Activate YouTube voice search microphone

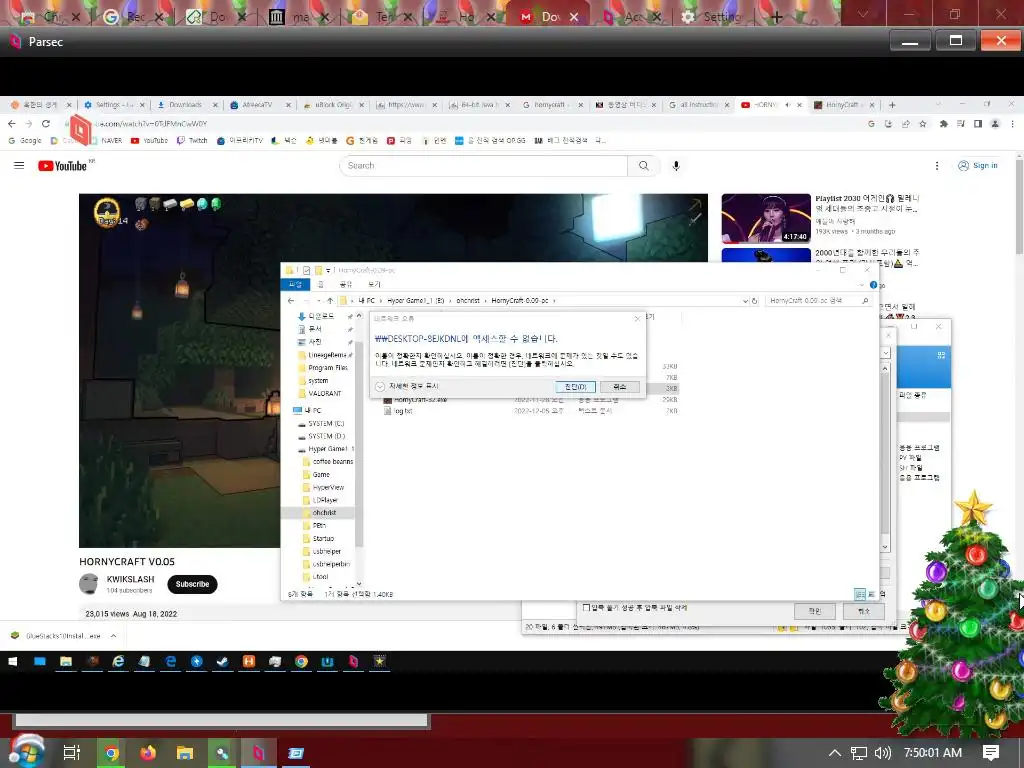[676, 166]
